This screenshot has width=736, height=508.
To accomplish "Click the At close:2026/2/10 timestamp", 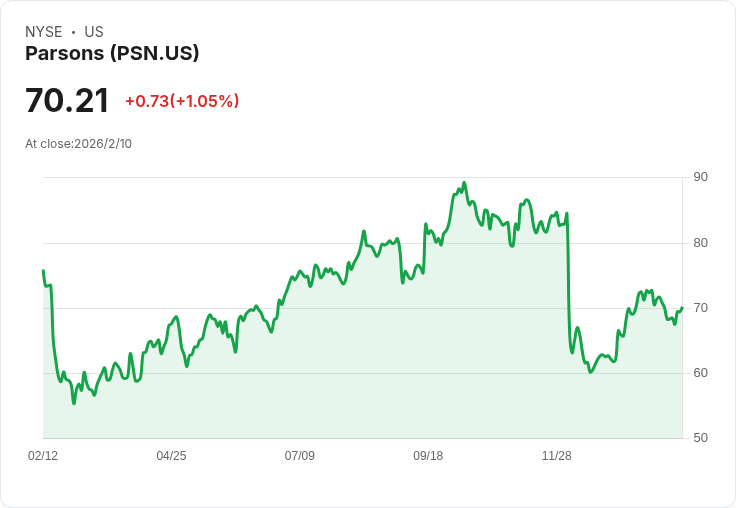I will [x=78, y=144].
